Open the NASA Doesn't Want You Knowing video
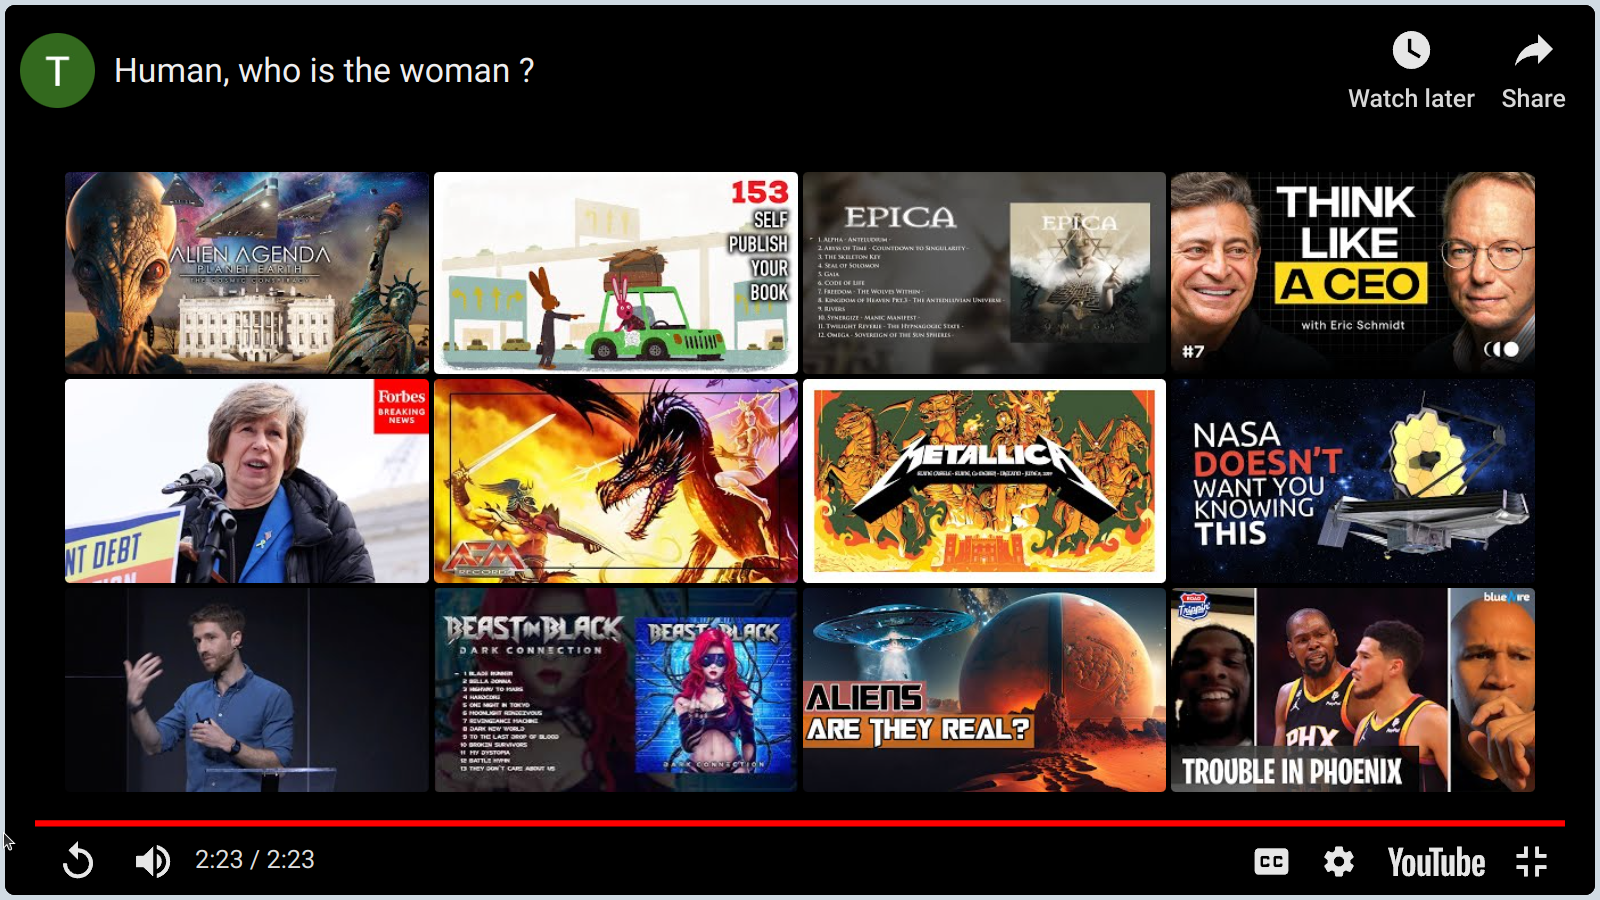This screenshot has height=900, width=1600. pyautogui.click(x=1353, y=481)
